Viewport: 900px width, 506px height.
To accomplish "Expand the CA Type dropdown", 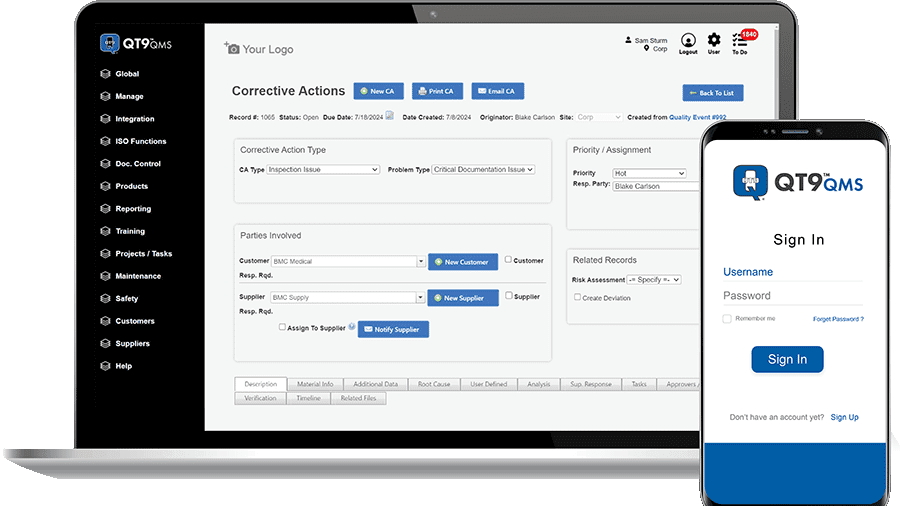I will pos(323,170).
